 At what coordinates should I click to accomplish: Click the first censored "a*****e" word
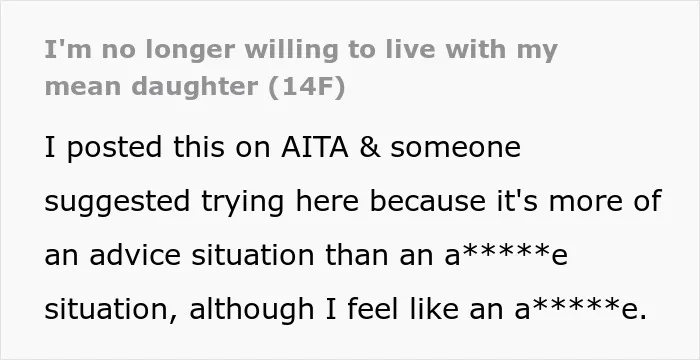click(506, 255)
